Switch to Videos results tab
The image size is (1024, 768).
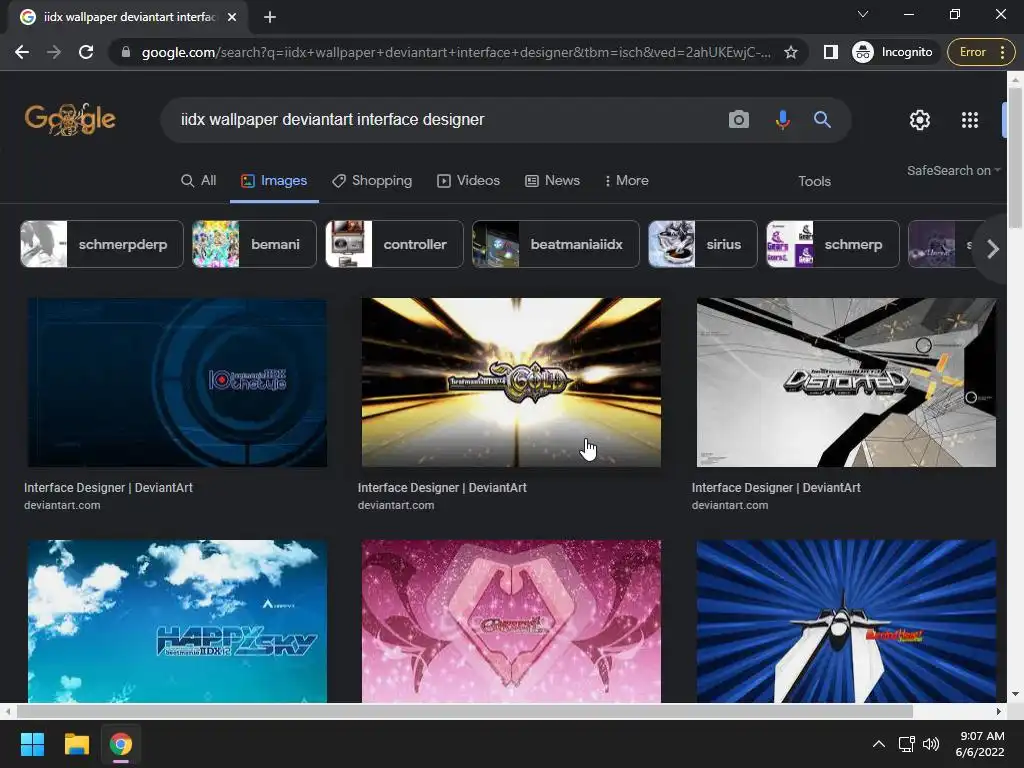468,181
